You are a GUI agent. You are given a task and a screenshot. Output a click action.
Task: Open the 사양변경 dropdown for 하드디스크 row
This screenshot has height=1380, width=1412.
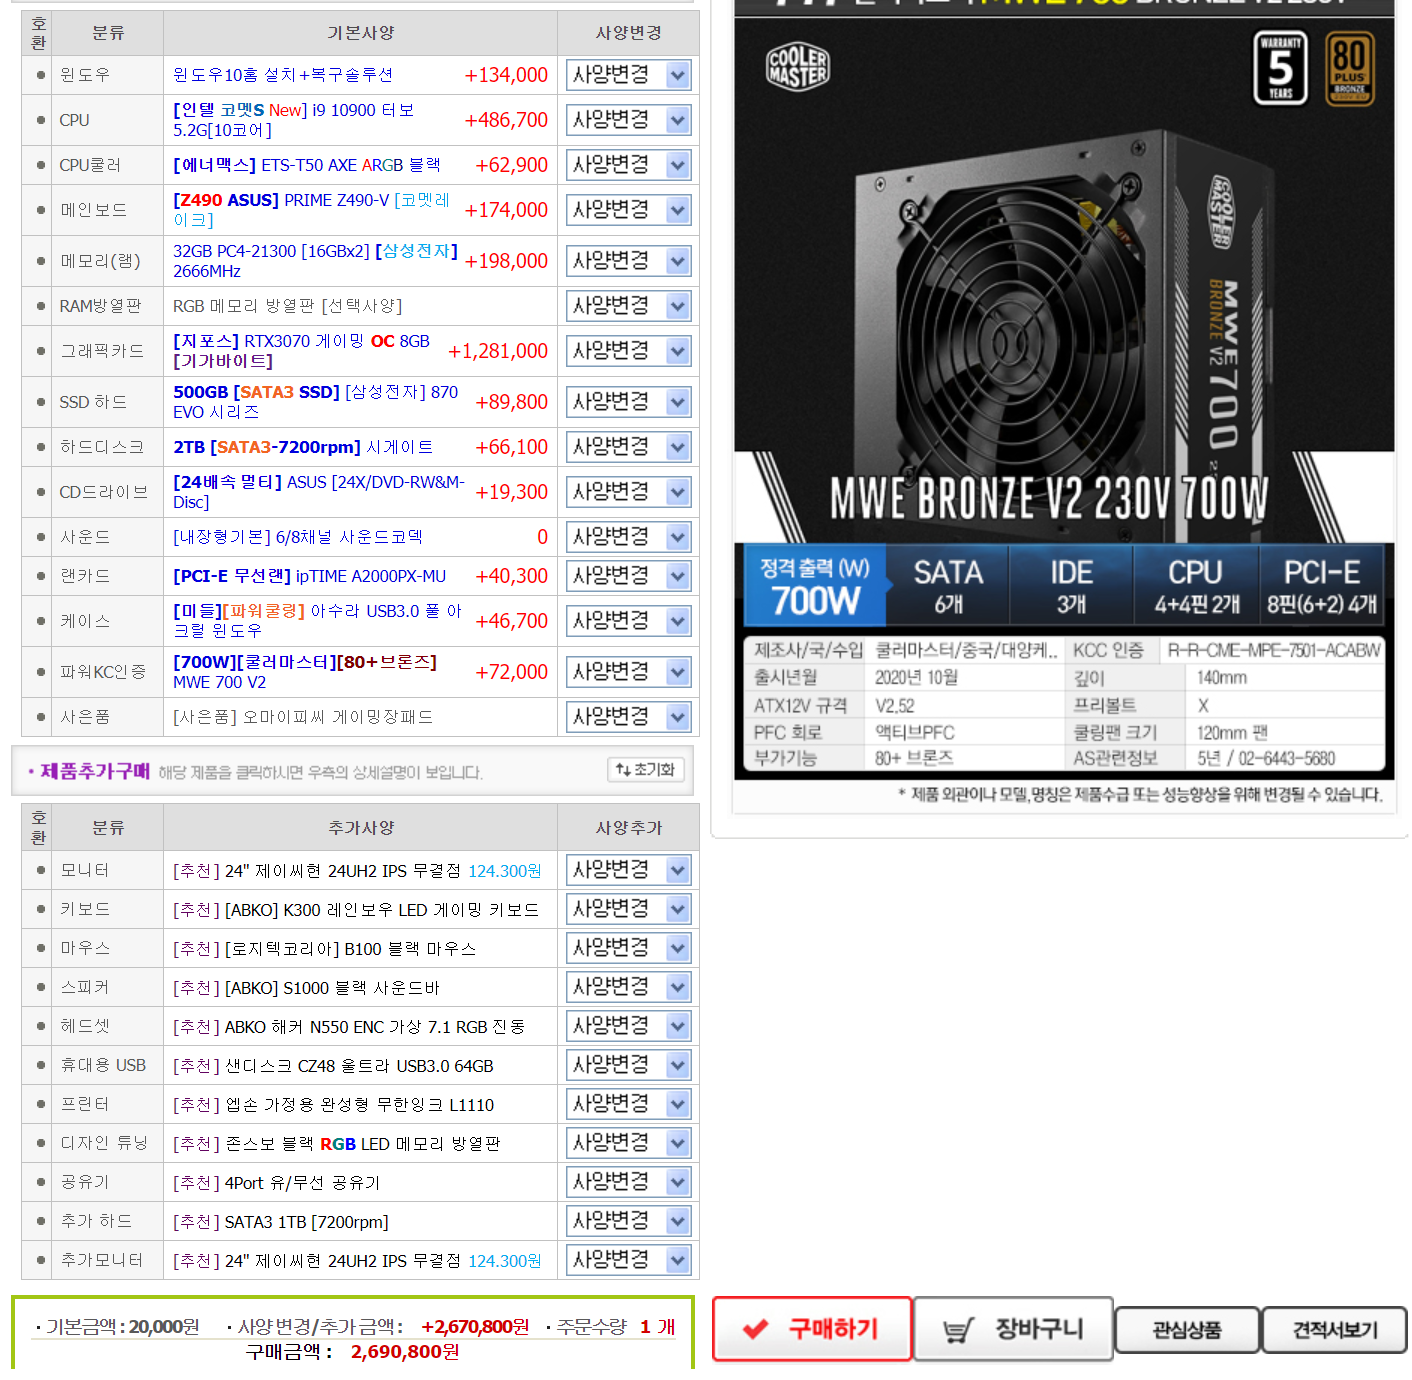[x=629, y=447]
